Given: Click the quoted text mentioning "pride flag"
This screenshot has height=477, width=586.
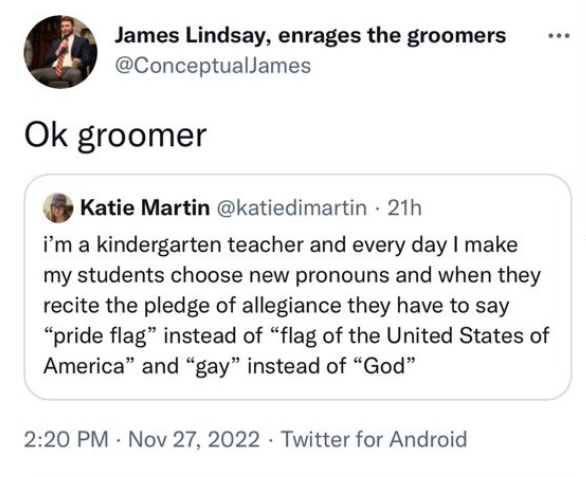Looking at the screenshot, I should 296,336.
